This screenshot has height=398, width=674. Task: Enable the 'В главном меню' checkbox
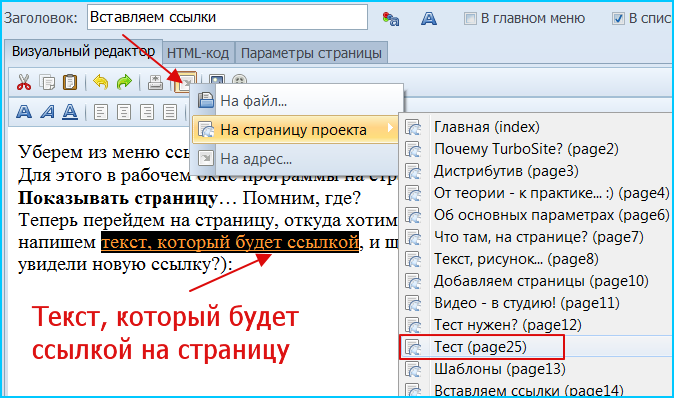470,18
